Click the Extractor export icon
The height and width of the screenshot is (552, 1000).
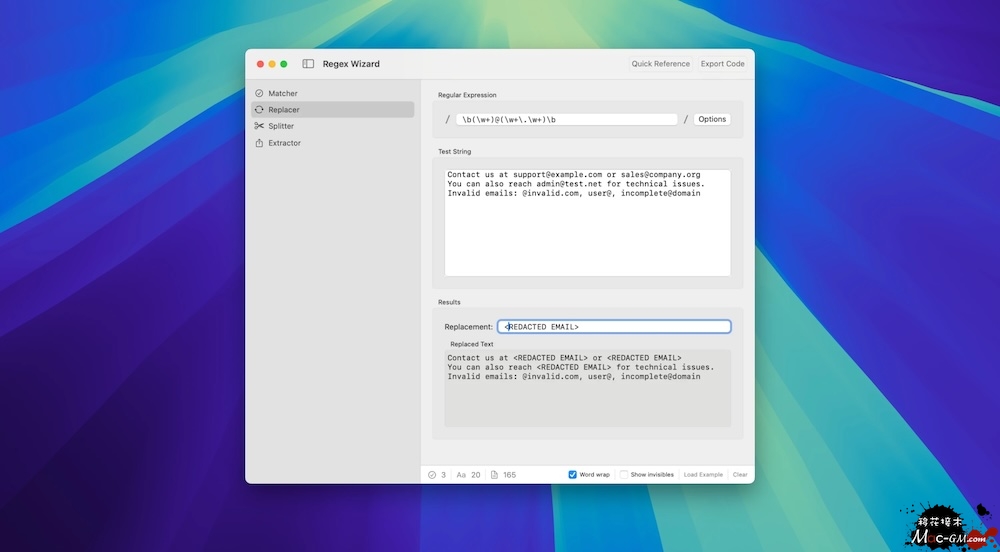[259, 143]
